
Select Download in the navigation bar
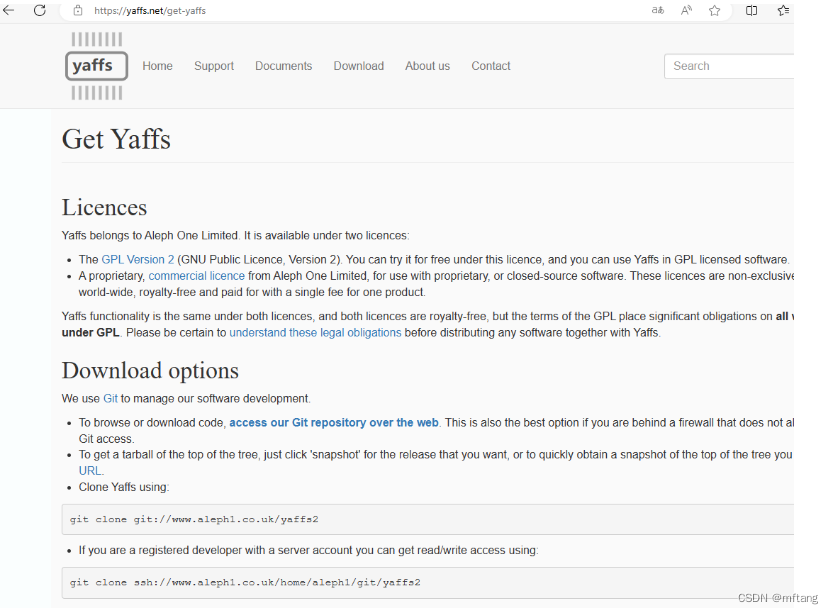pyautogui.click(x=359, y=66)
